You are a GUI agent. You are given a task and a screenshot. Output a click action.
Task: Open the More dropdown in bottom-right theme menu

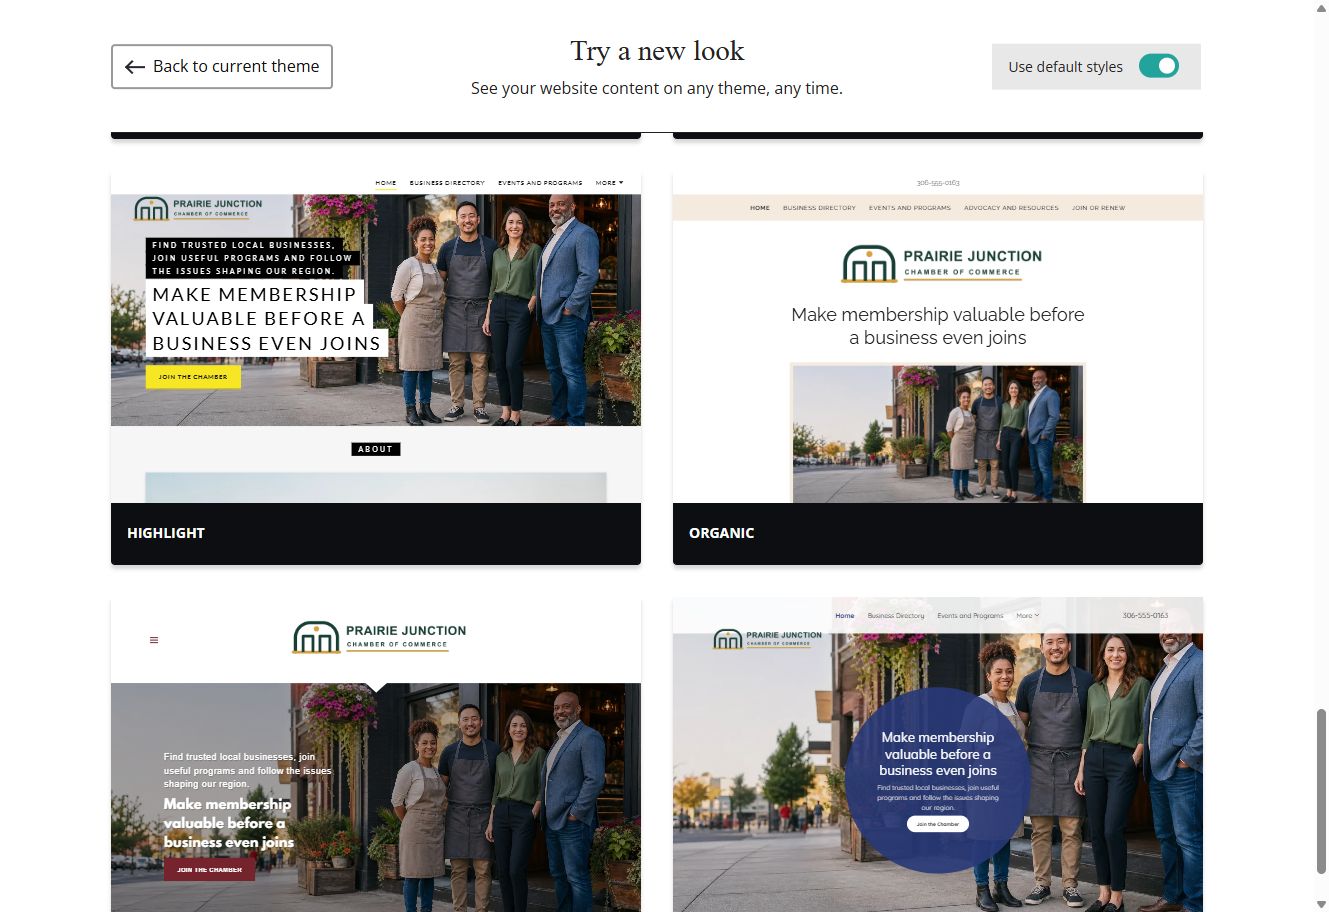pos(1028,616)
